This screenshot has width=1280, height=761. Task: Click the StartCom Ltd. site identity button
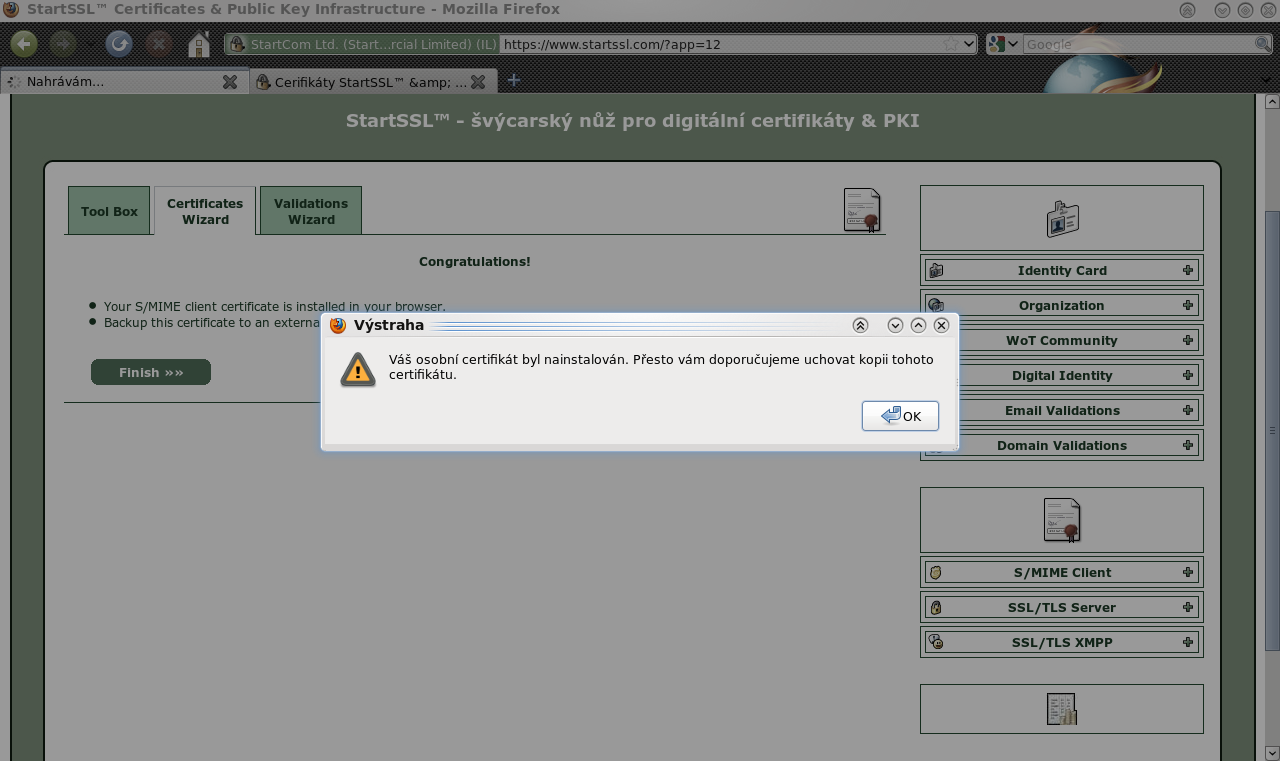362,44
